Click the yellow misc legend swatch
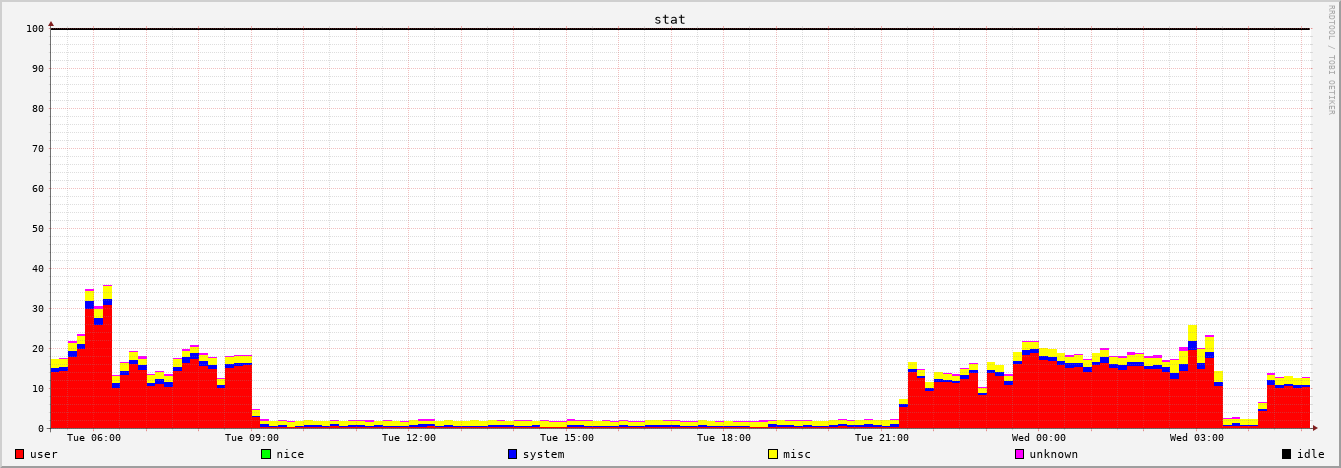The image size is (1341, 468). 773,454
